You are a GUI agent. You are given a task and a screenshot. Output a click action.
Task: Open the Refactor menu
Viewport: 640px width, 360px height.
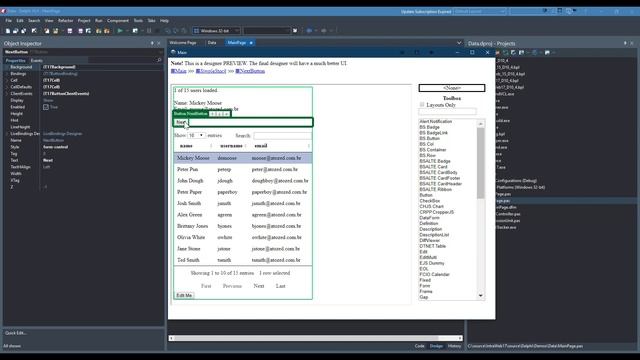tap(65, 20)
